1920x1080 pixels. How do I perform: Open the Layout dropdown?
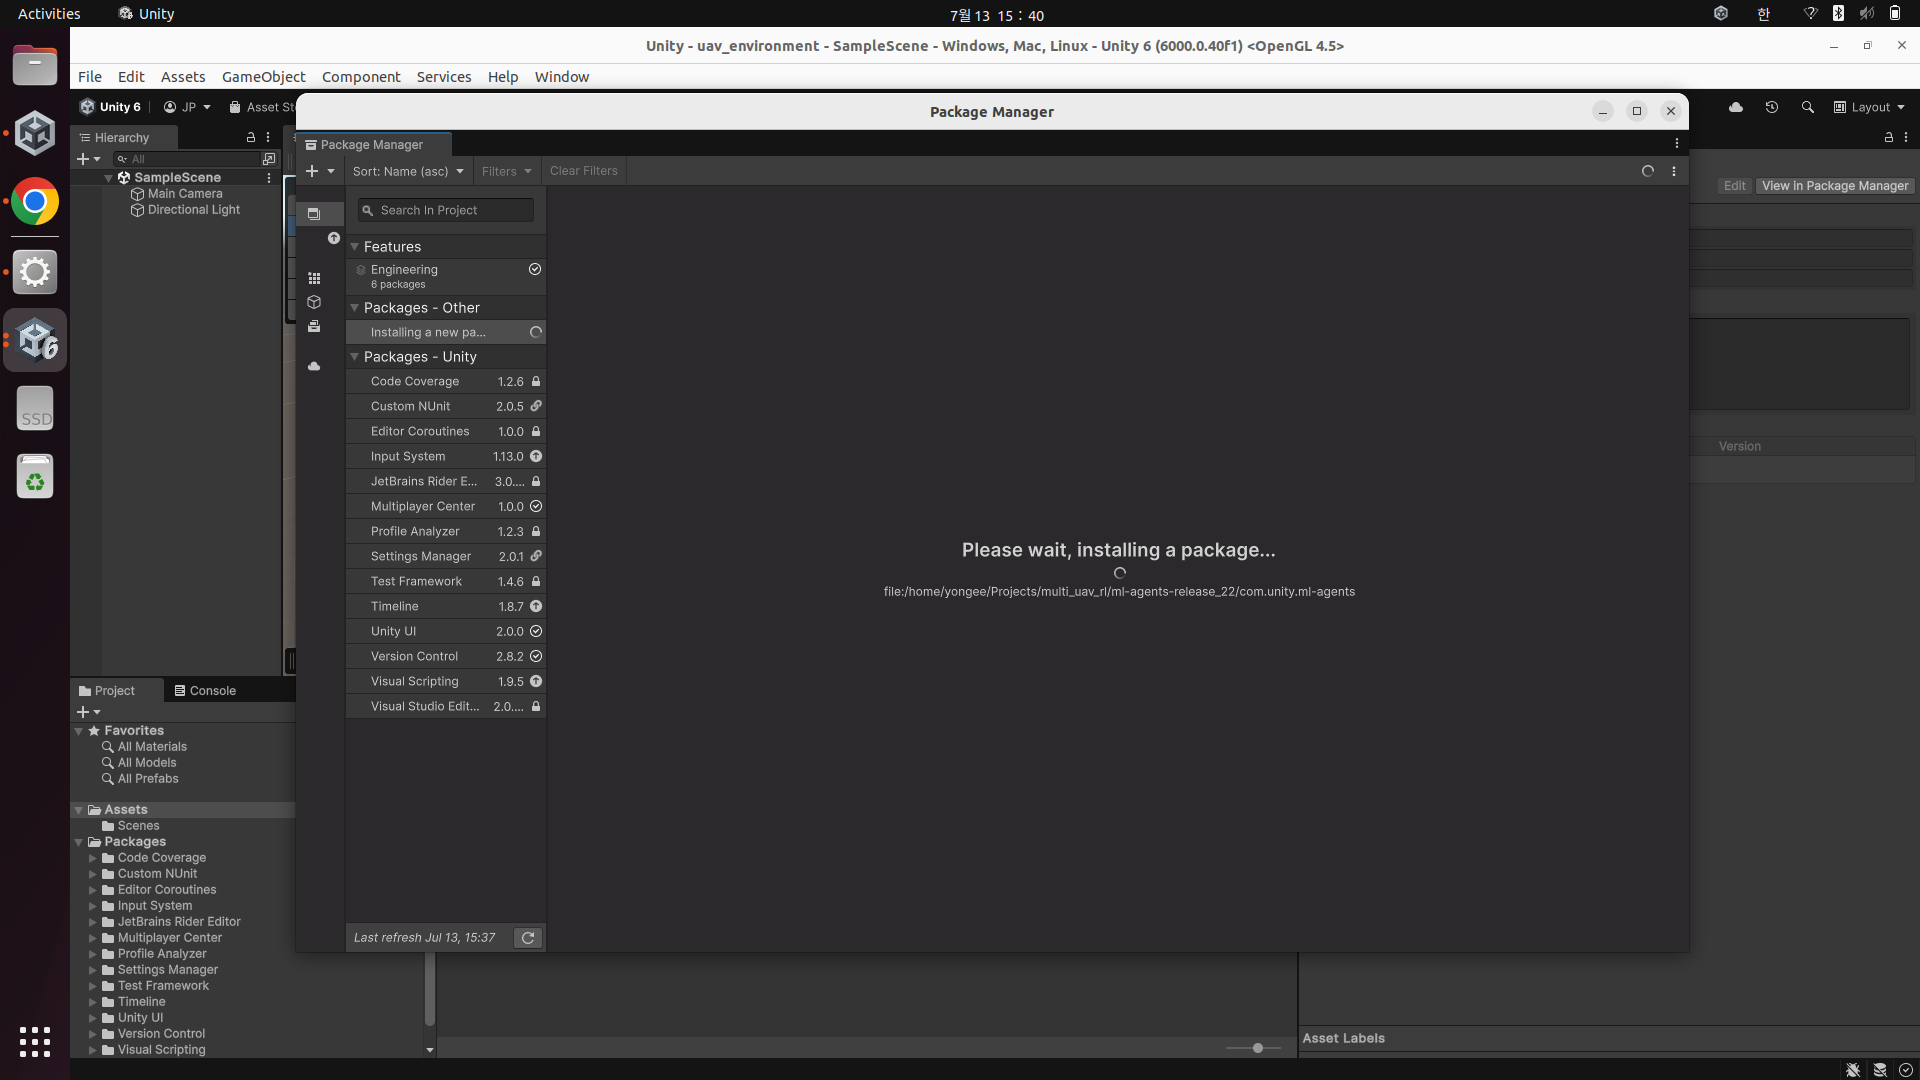[x=1869, y=107]
